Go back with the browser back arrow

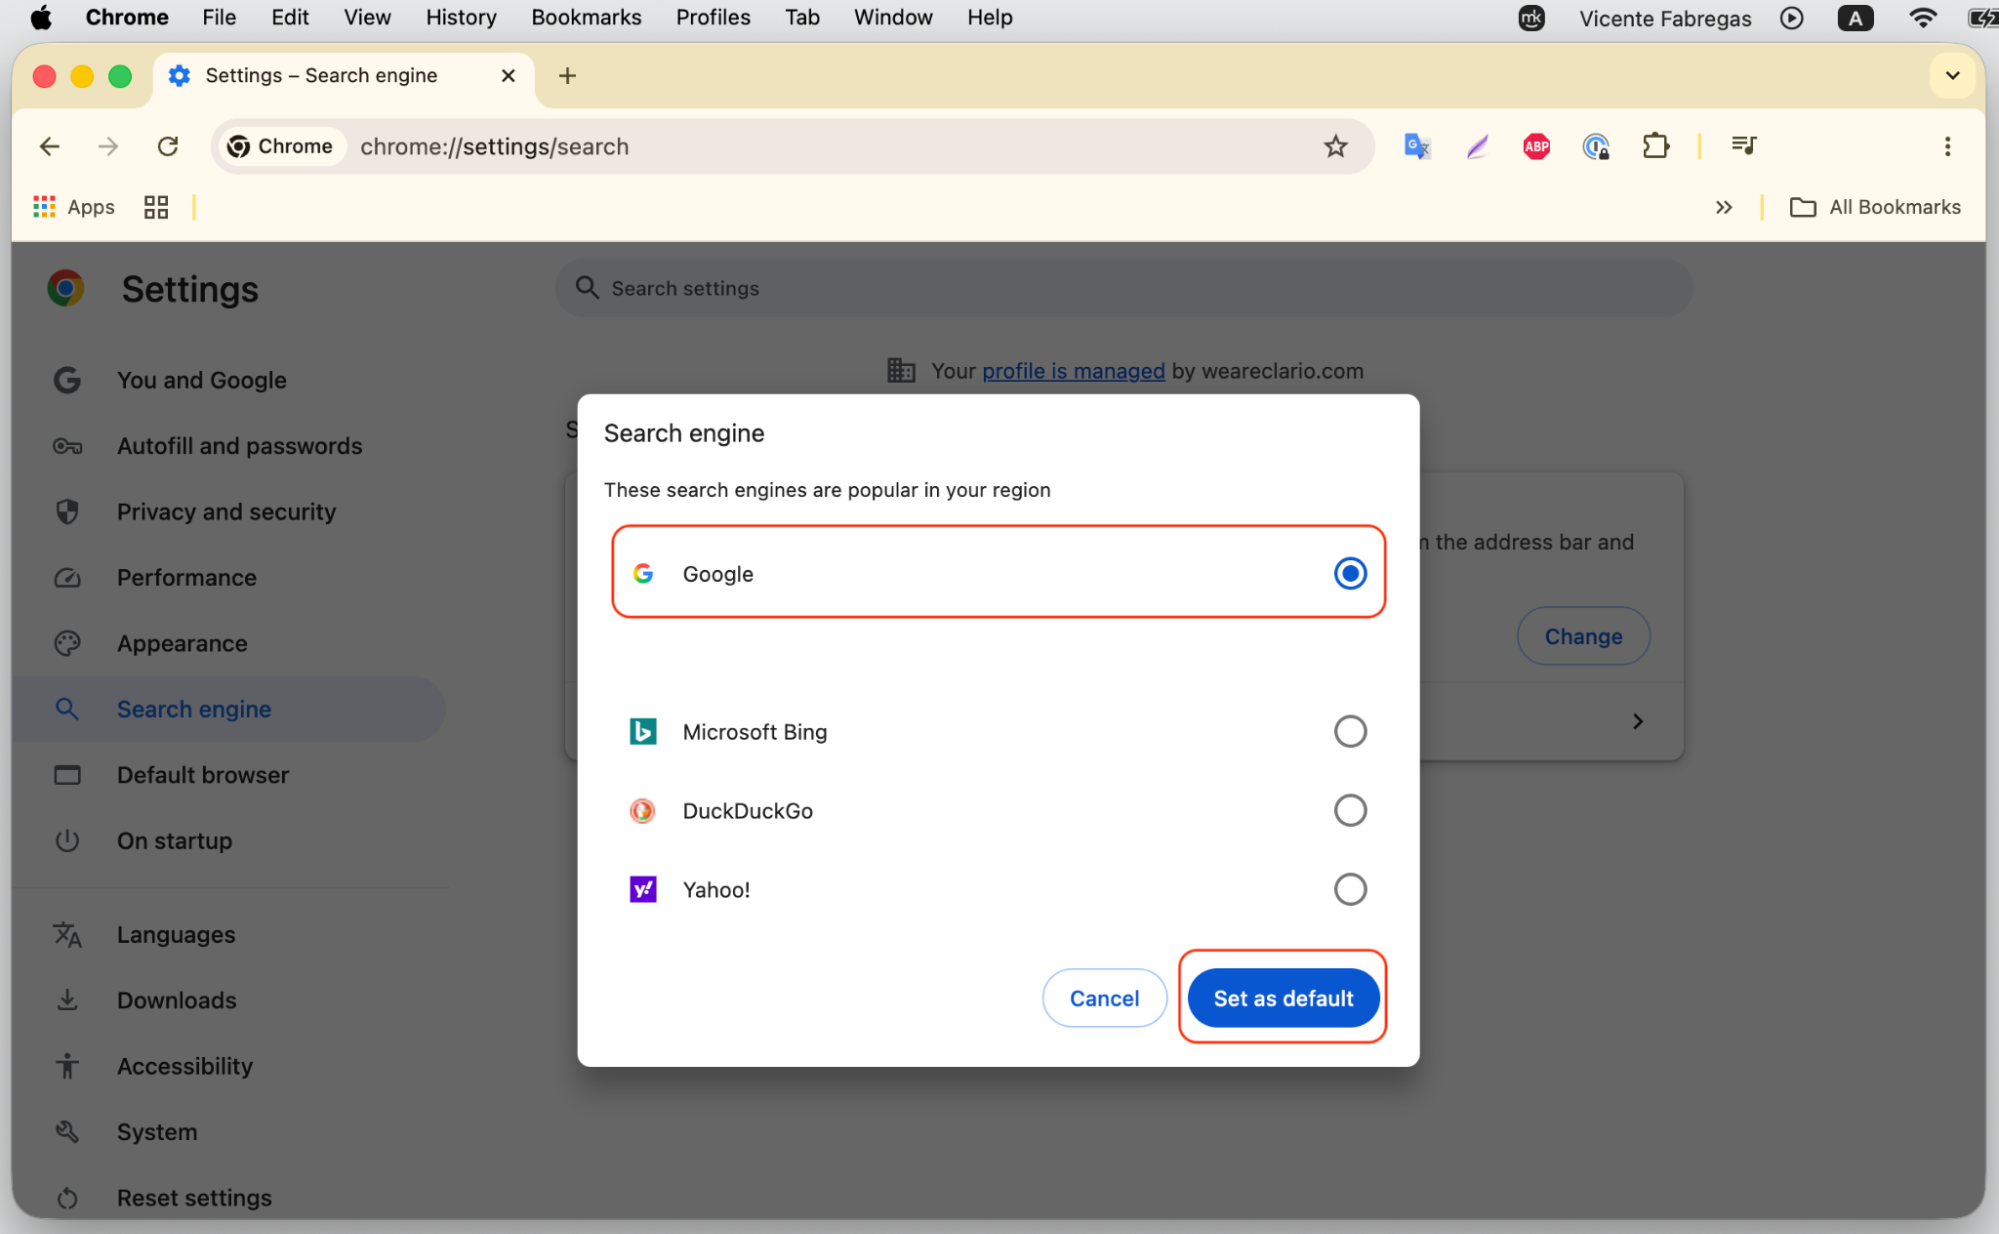(49, 146)
